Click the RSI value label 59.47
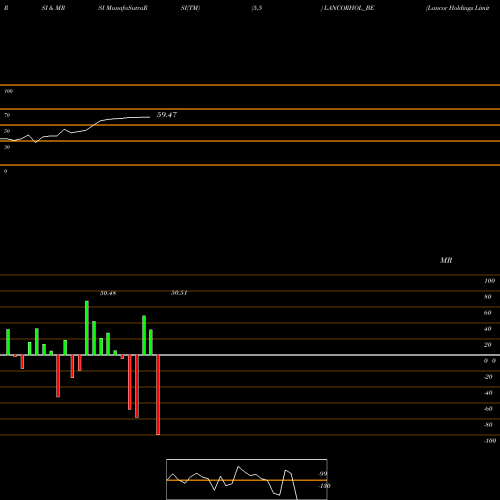Viewport: 500px width, 500px height. pyautogui.click(x=167, y=115)
